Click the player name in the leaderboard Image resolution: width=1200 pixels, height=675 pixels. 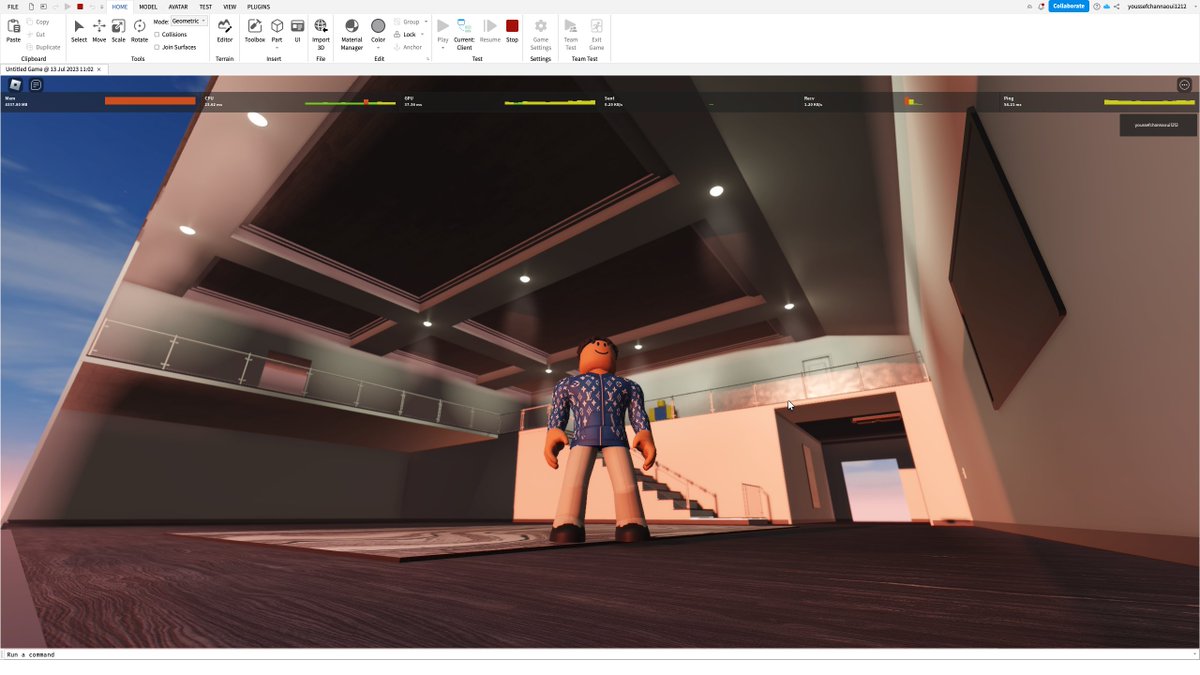(x=1156, y=125)
